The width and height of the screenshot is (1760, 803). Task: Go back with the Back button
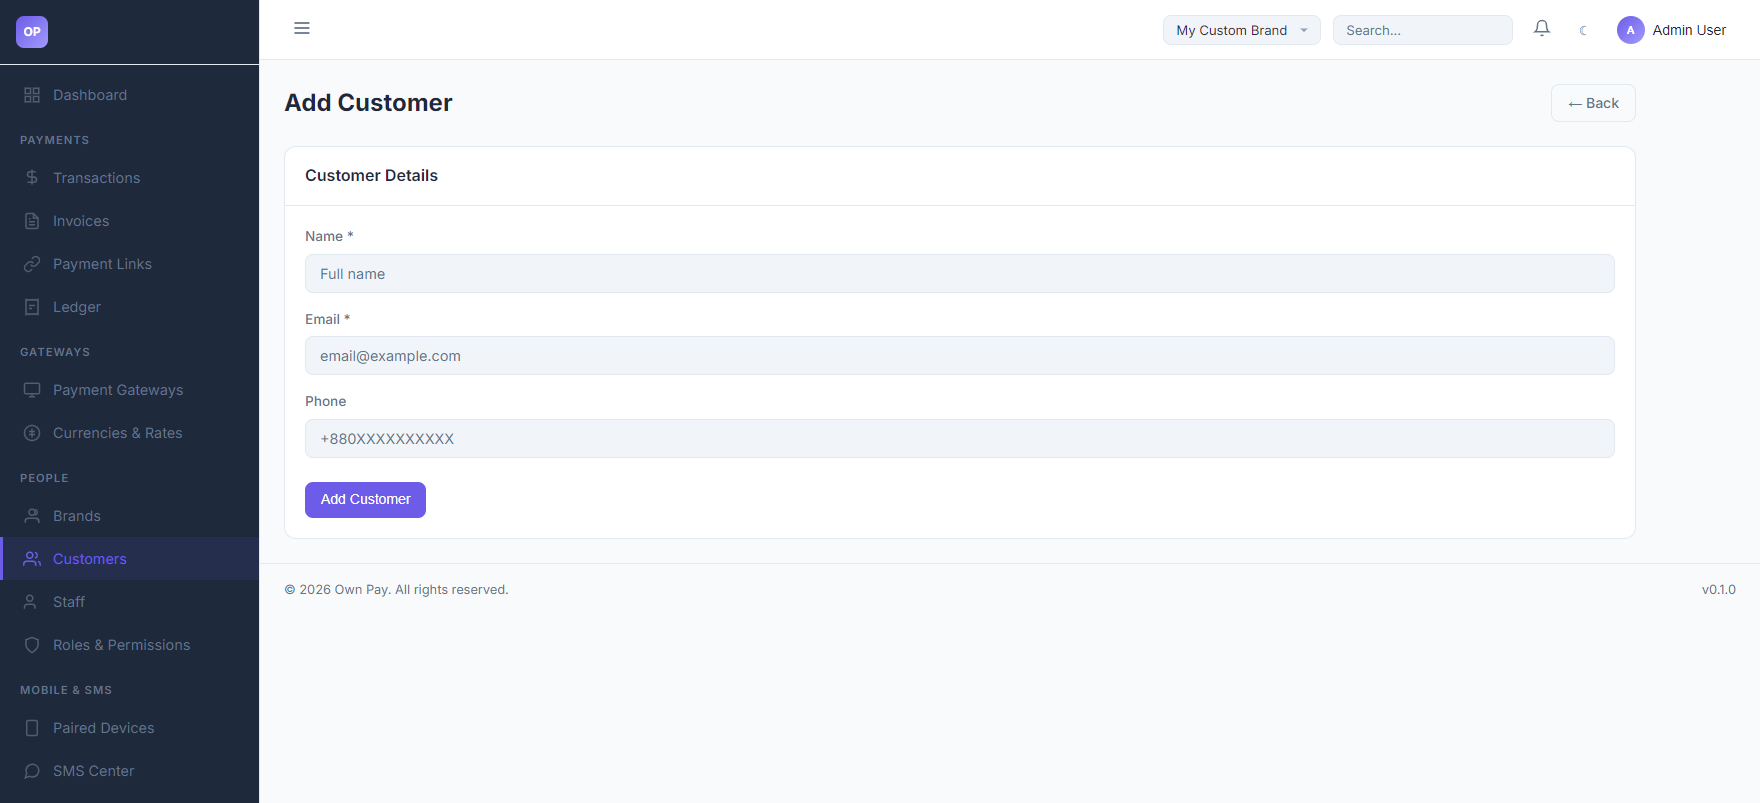point(1593,103)
